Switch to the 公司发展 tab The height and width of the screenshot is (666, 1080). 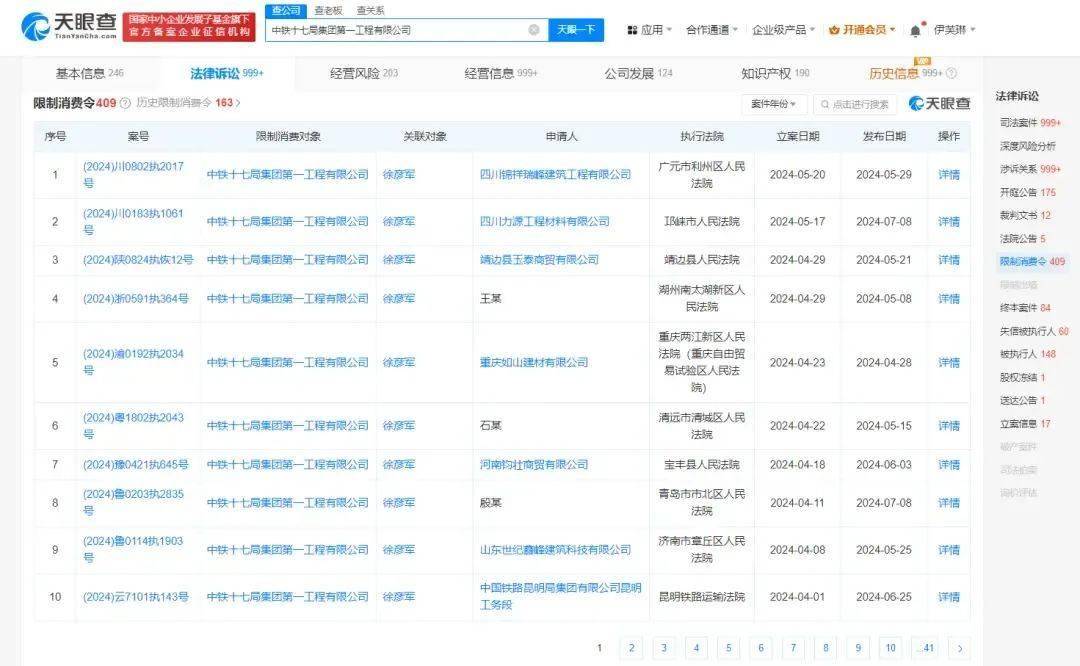tap(638, 73)
